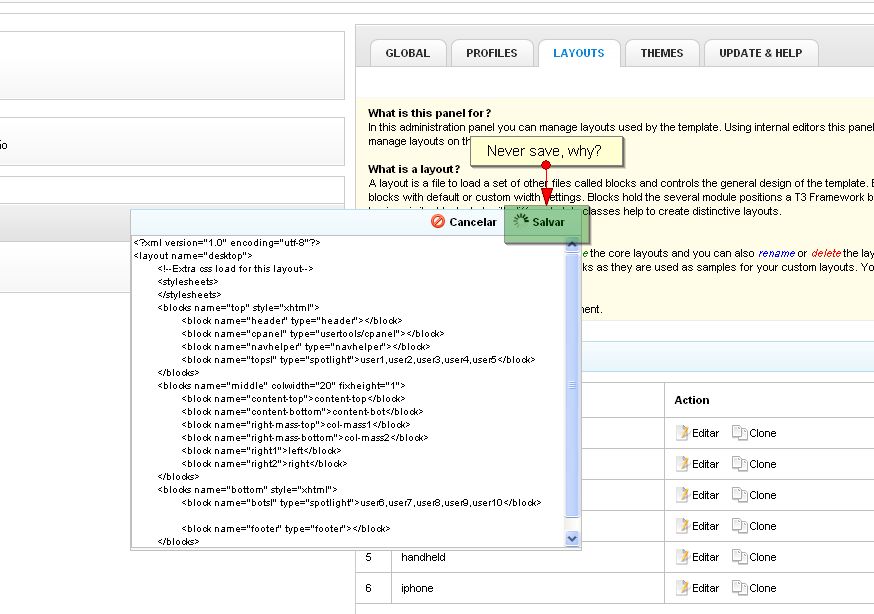Click the Clone icon for handheld layout
874x614 pixels.
[739, 557]
